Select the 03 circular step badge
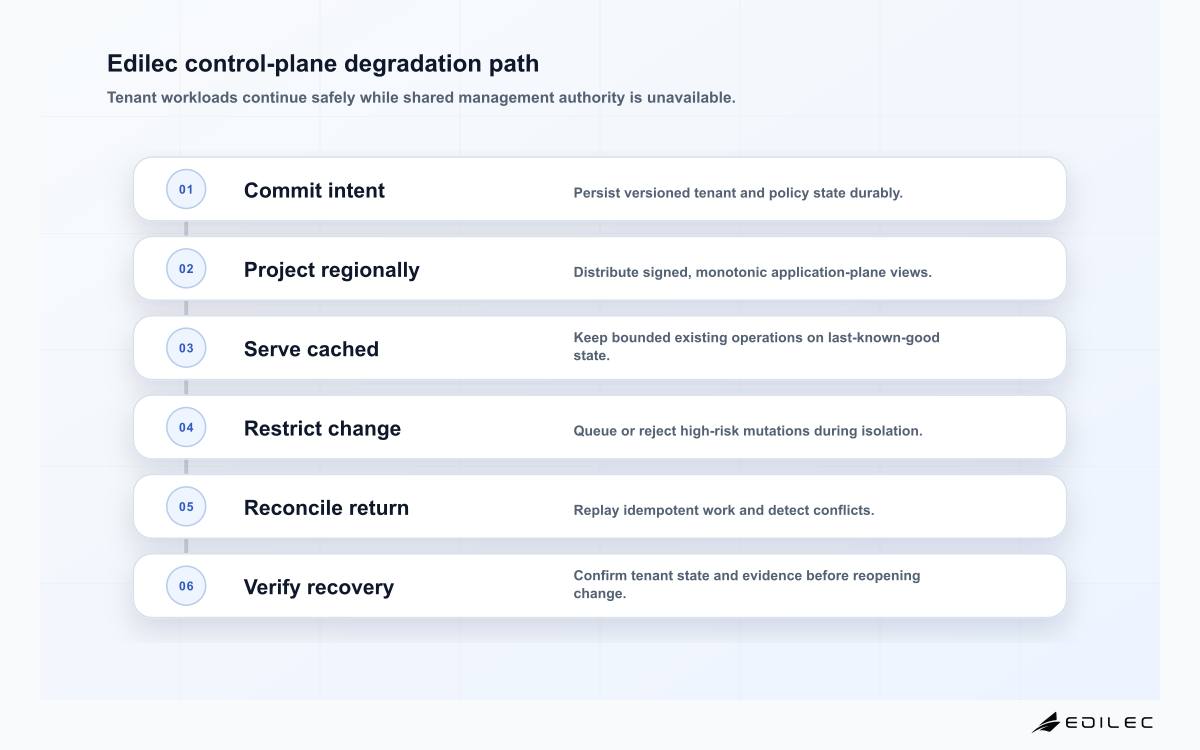 (x=186, y=348)
